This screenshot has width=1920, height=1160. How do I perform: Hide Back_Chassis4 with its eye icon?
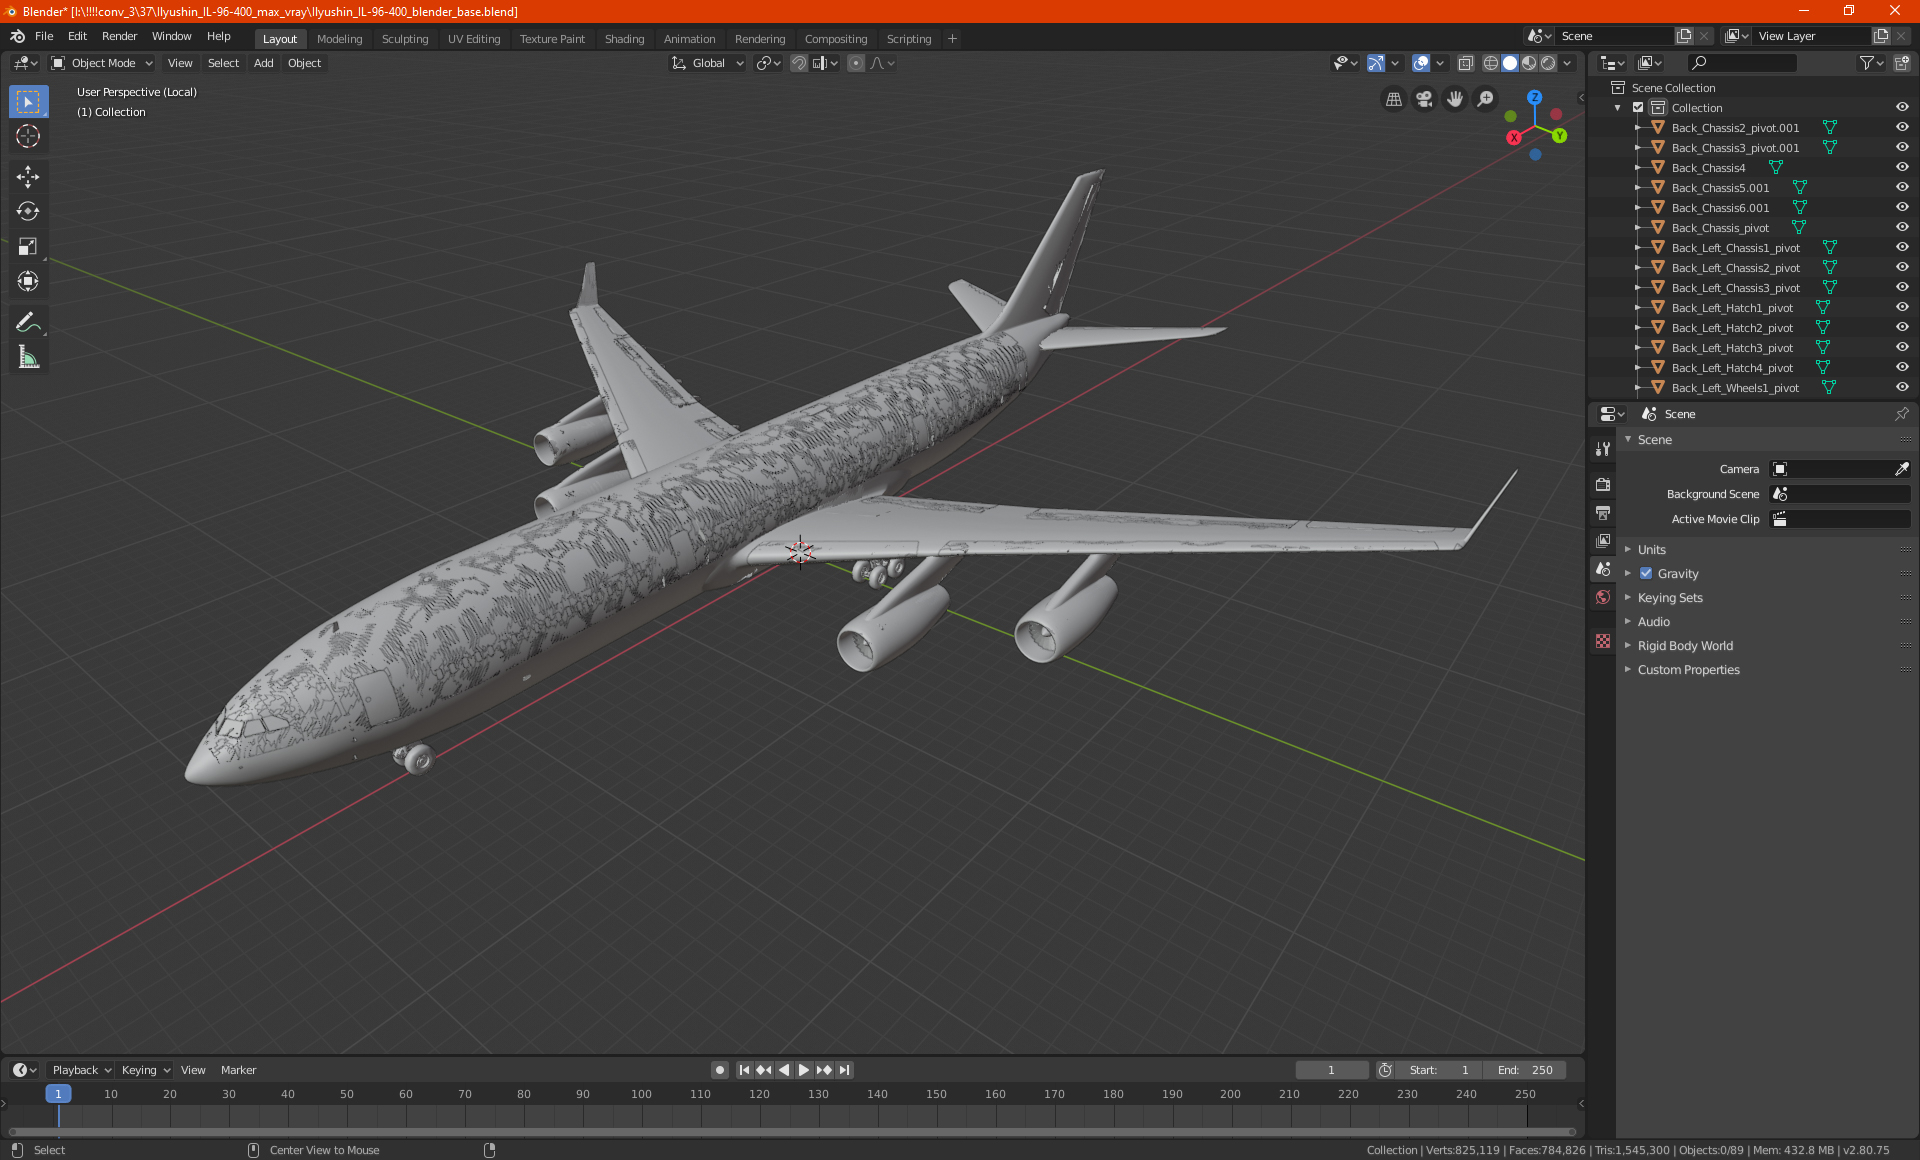point(1902,167)
